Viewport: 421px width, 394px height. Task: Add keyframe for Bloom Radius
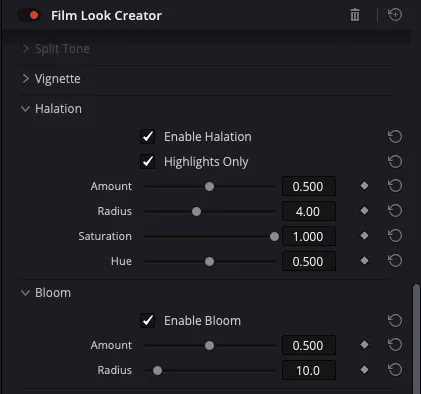[x=364, y=369]
